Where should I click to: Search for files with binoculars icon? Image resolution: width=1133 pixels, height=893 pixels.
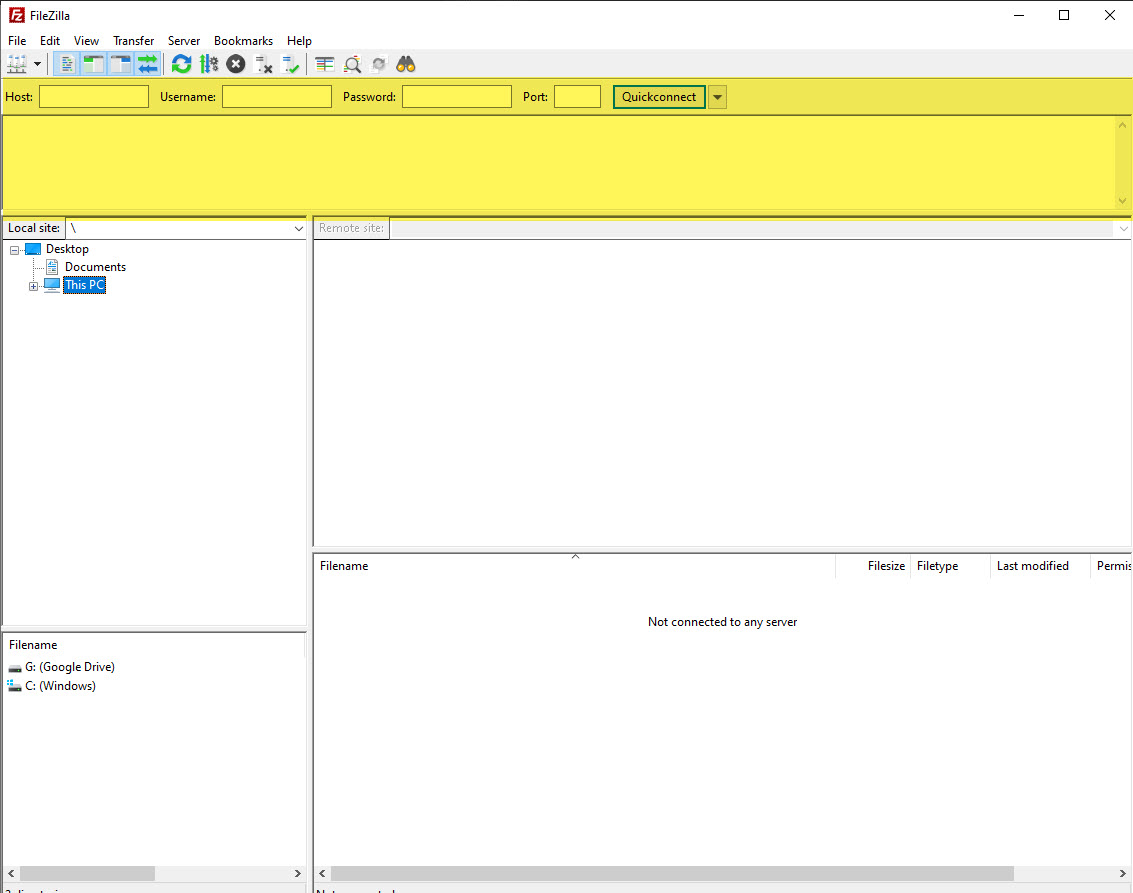tap(406, 64)
